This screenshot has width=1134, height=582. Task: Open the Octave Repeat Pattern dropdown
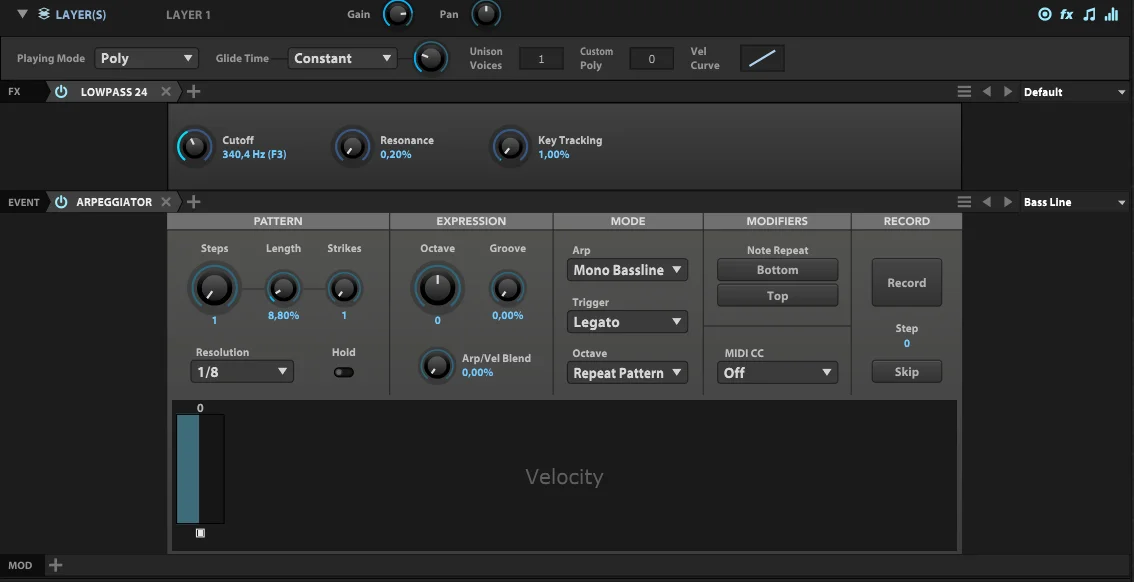click(x=627, y=373)
